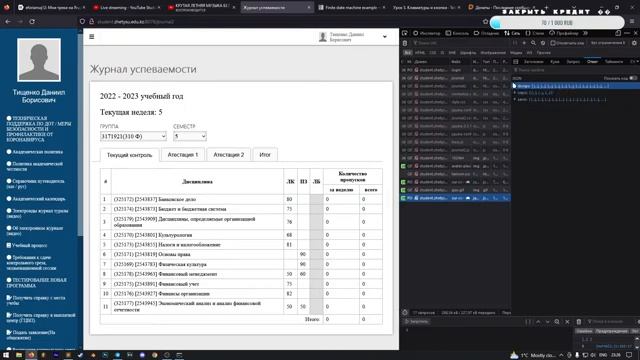Click the responsive design mode icon
Viewport: 640px width, 360px height.
tap(618, 33)
